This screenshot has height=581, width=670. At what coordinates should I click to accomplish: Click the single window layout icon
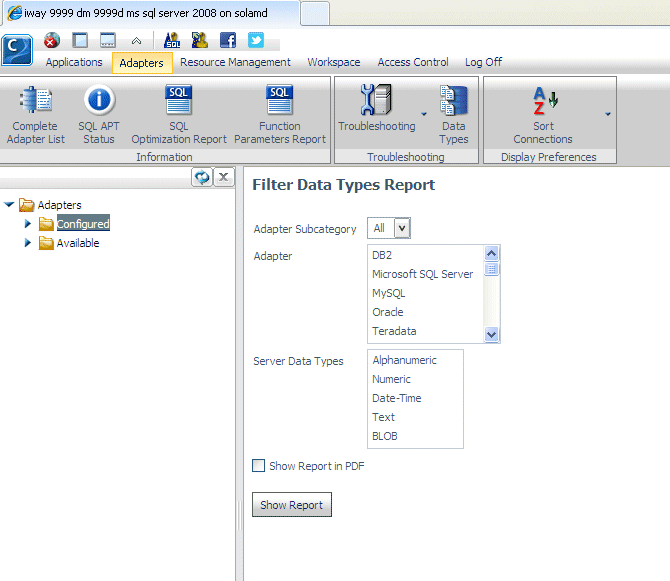click(x=80, y=41)
